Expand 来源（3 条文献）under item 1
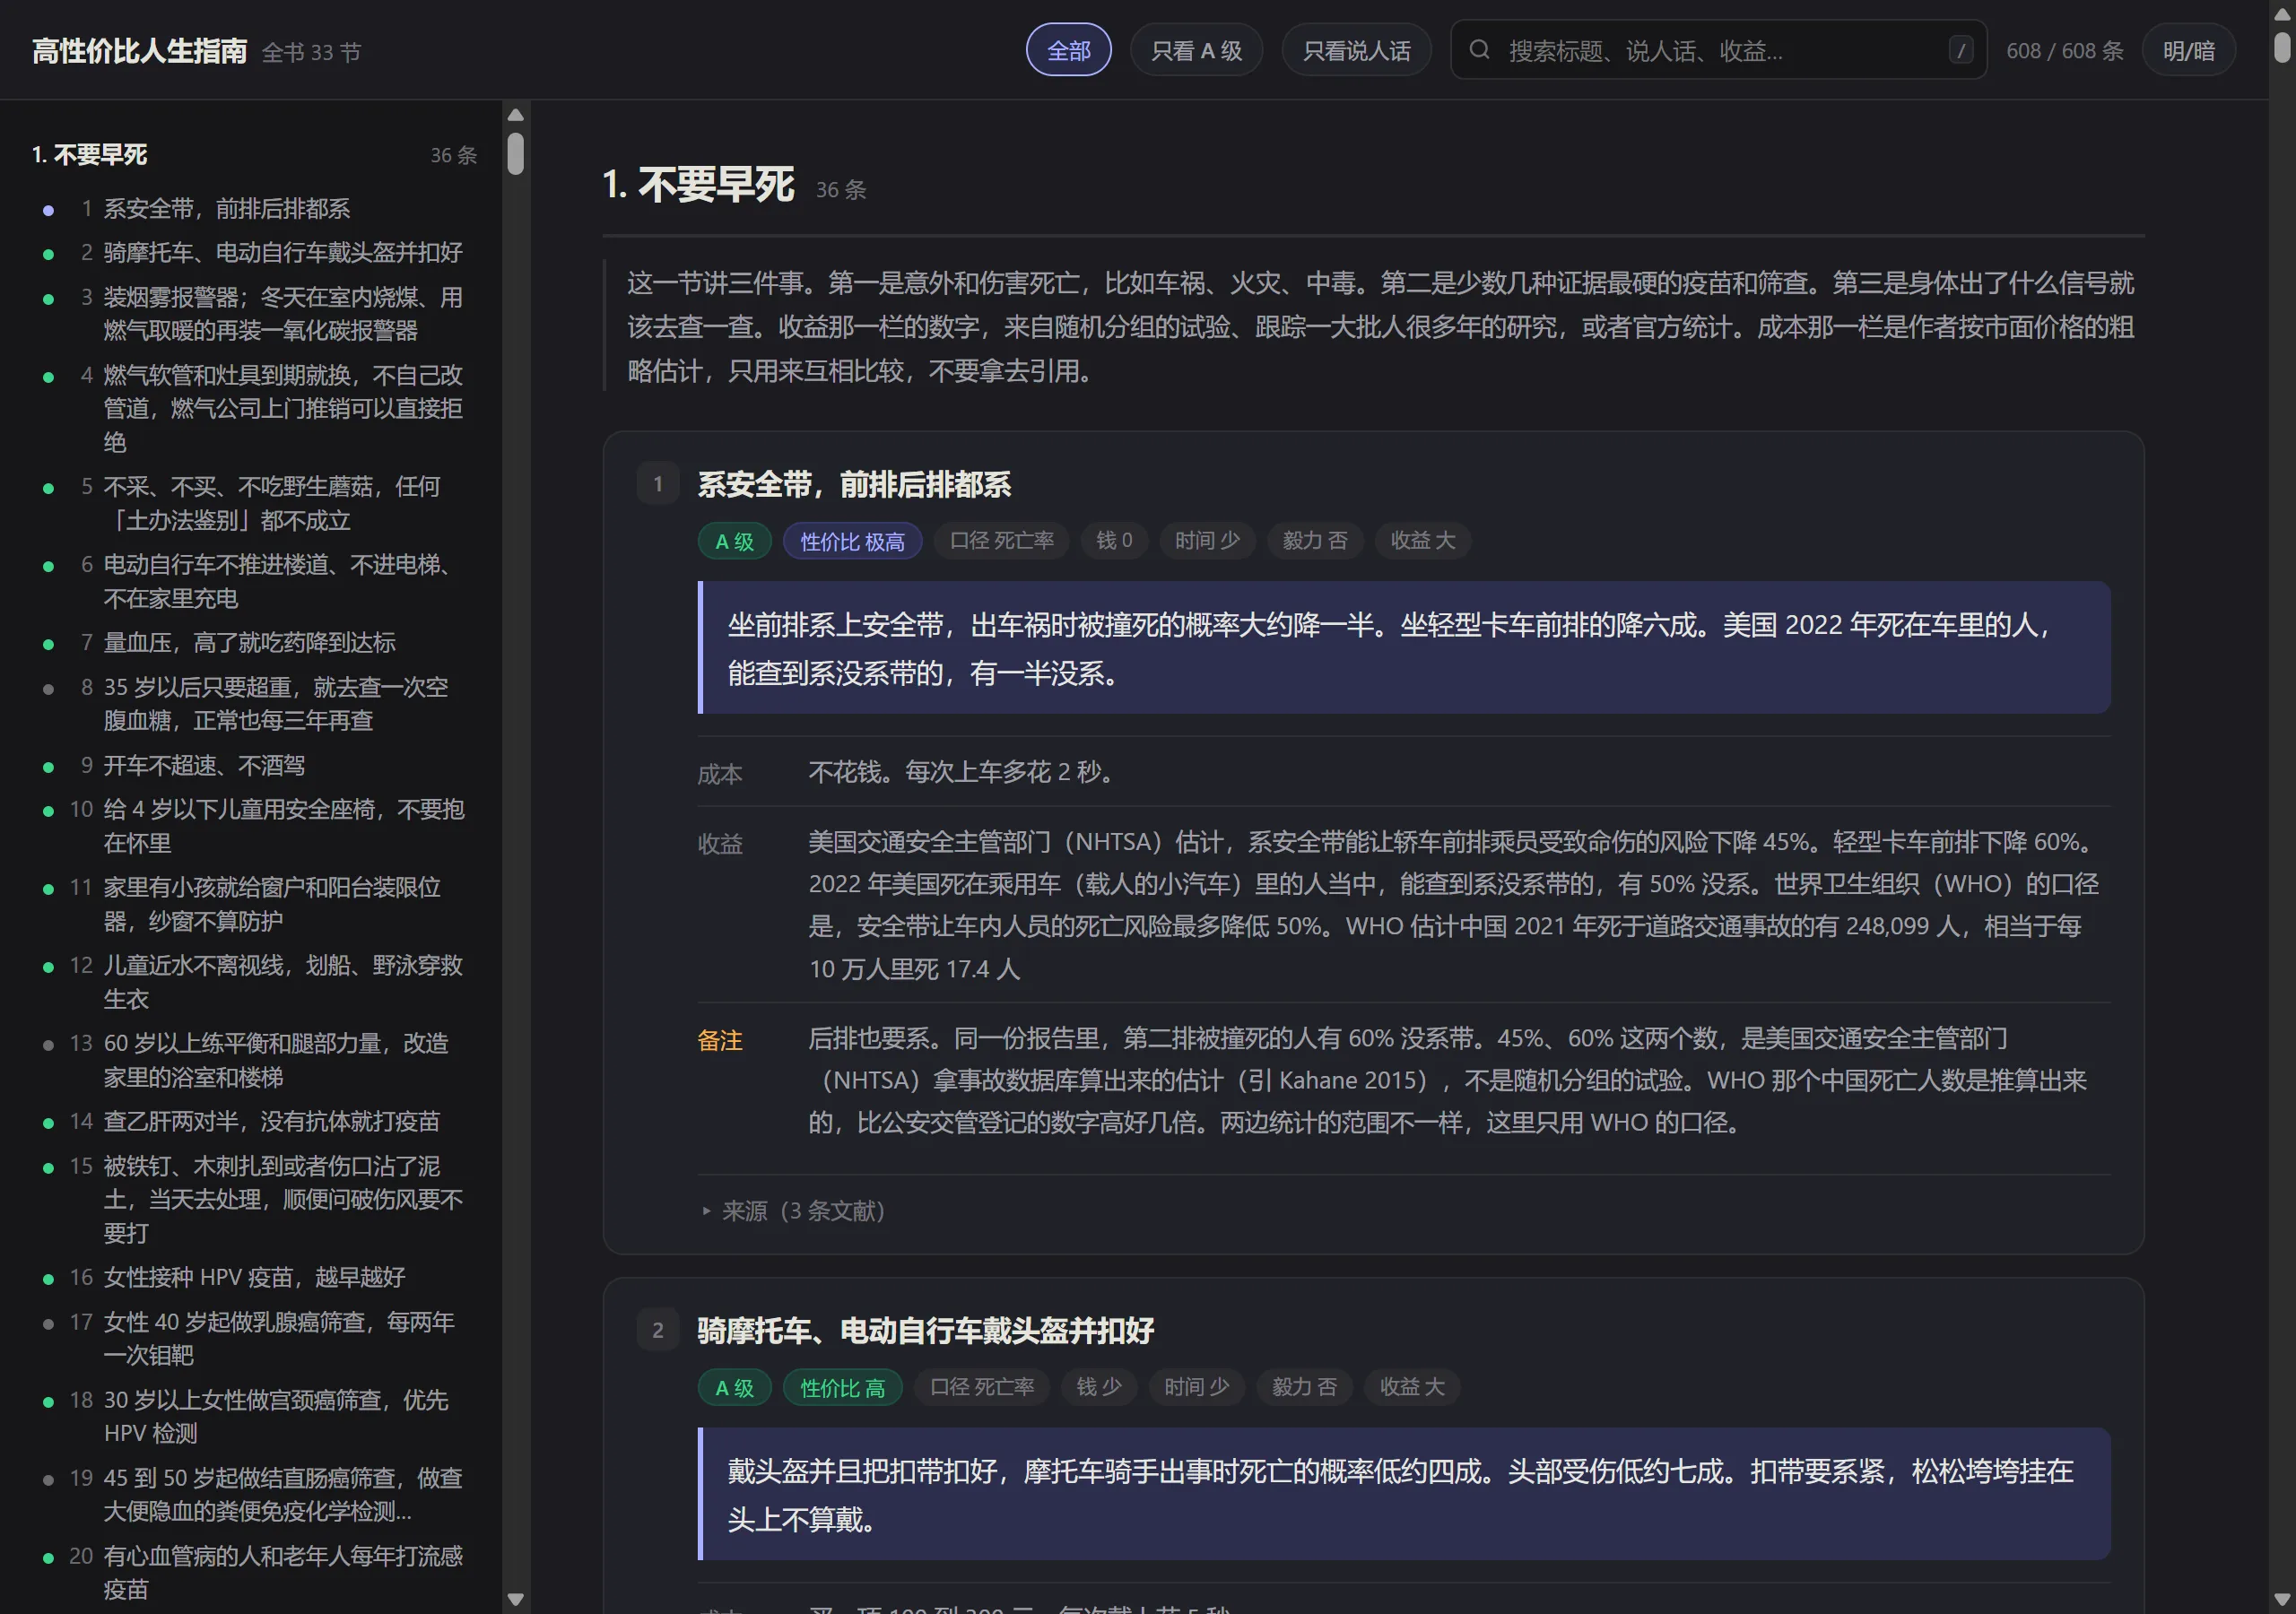 coord(794,1211)
